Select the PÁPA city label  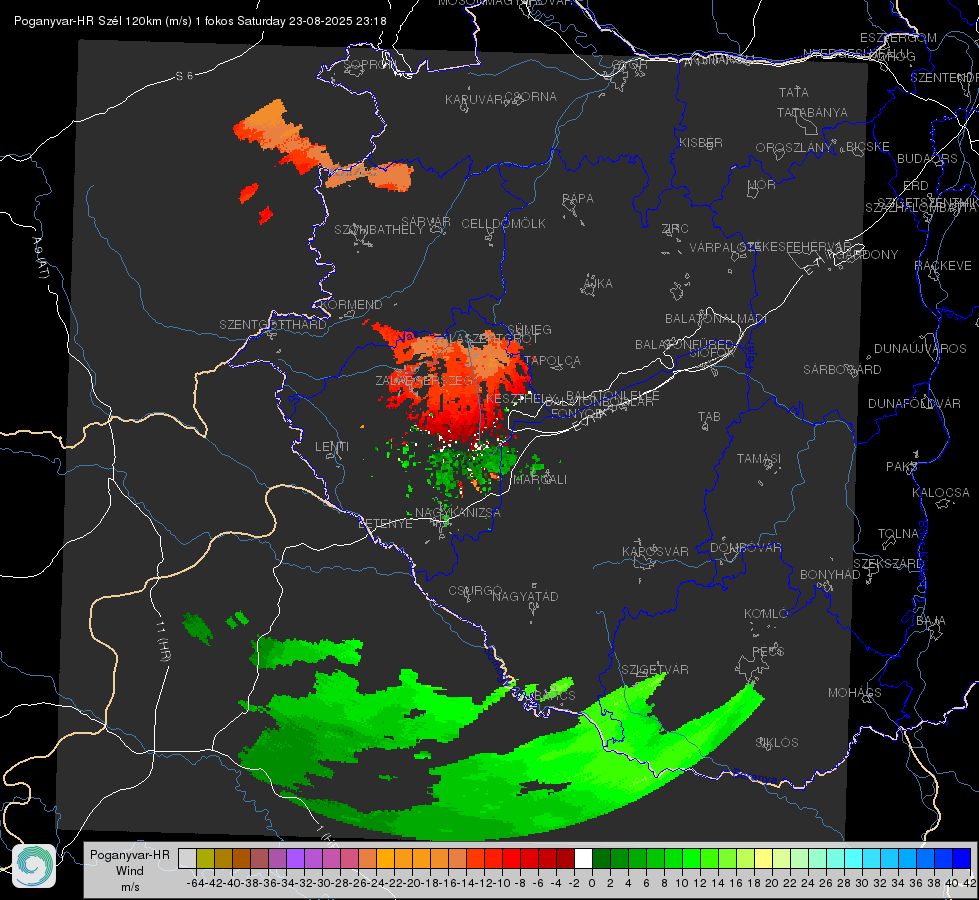[578, 199]
